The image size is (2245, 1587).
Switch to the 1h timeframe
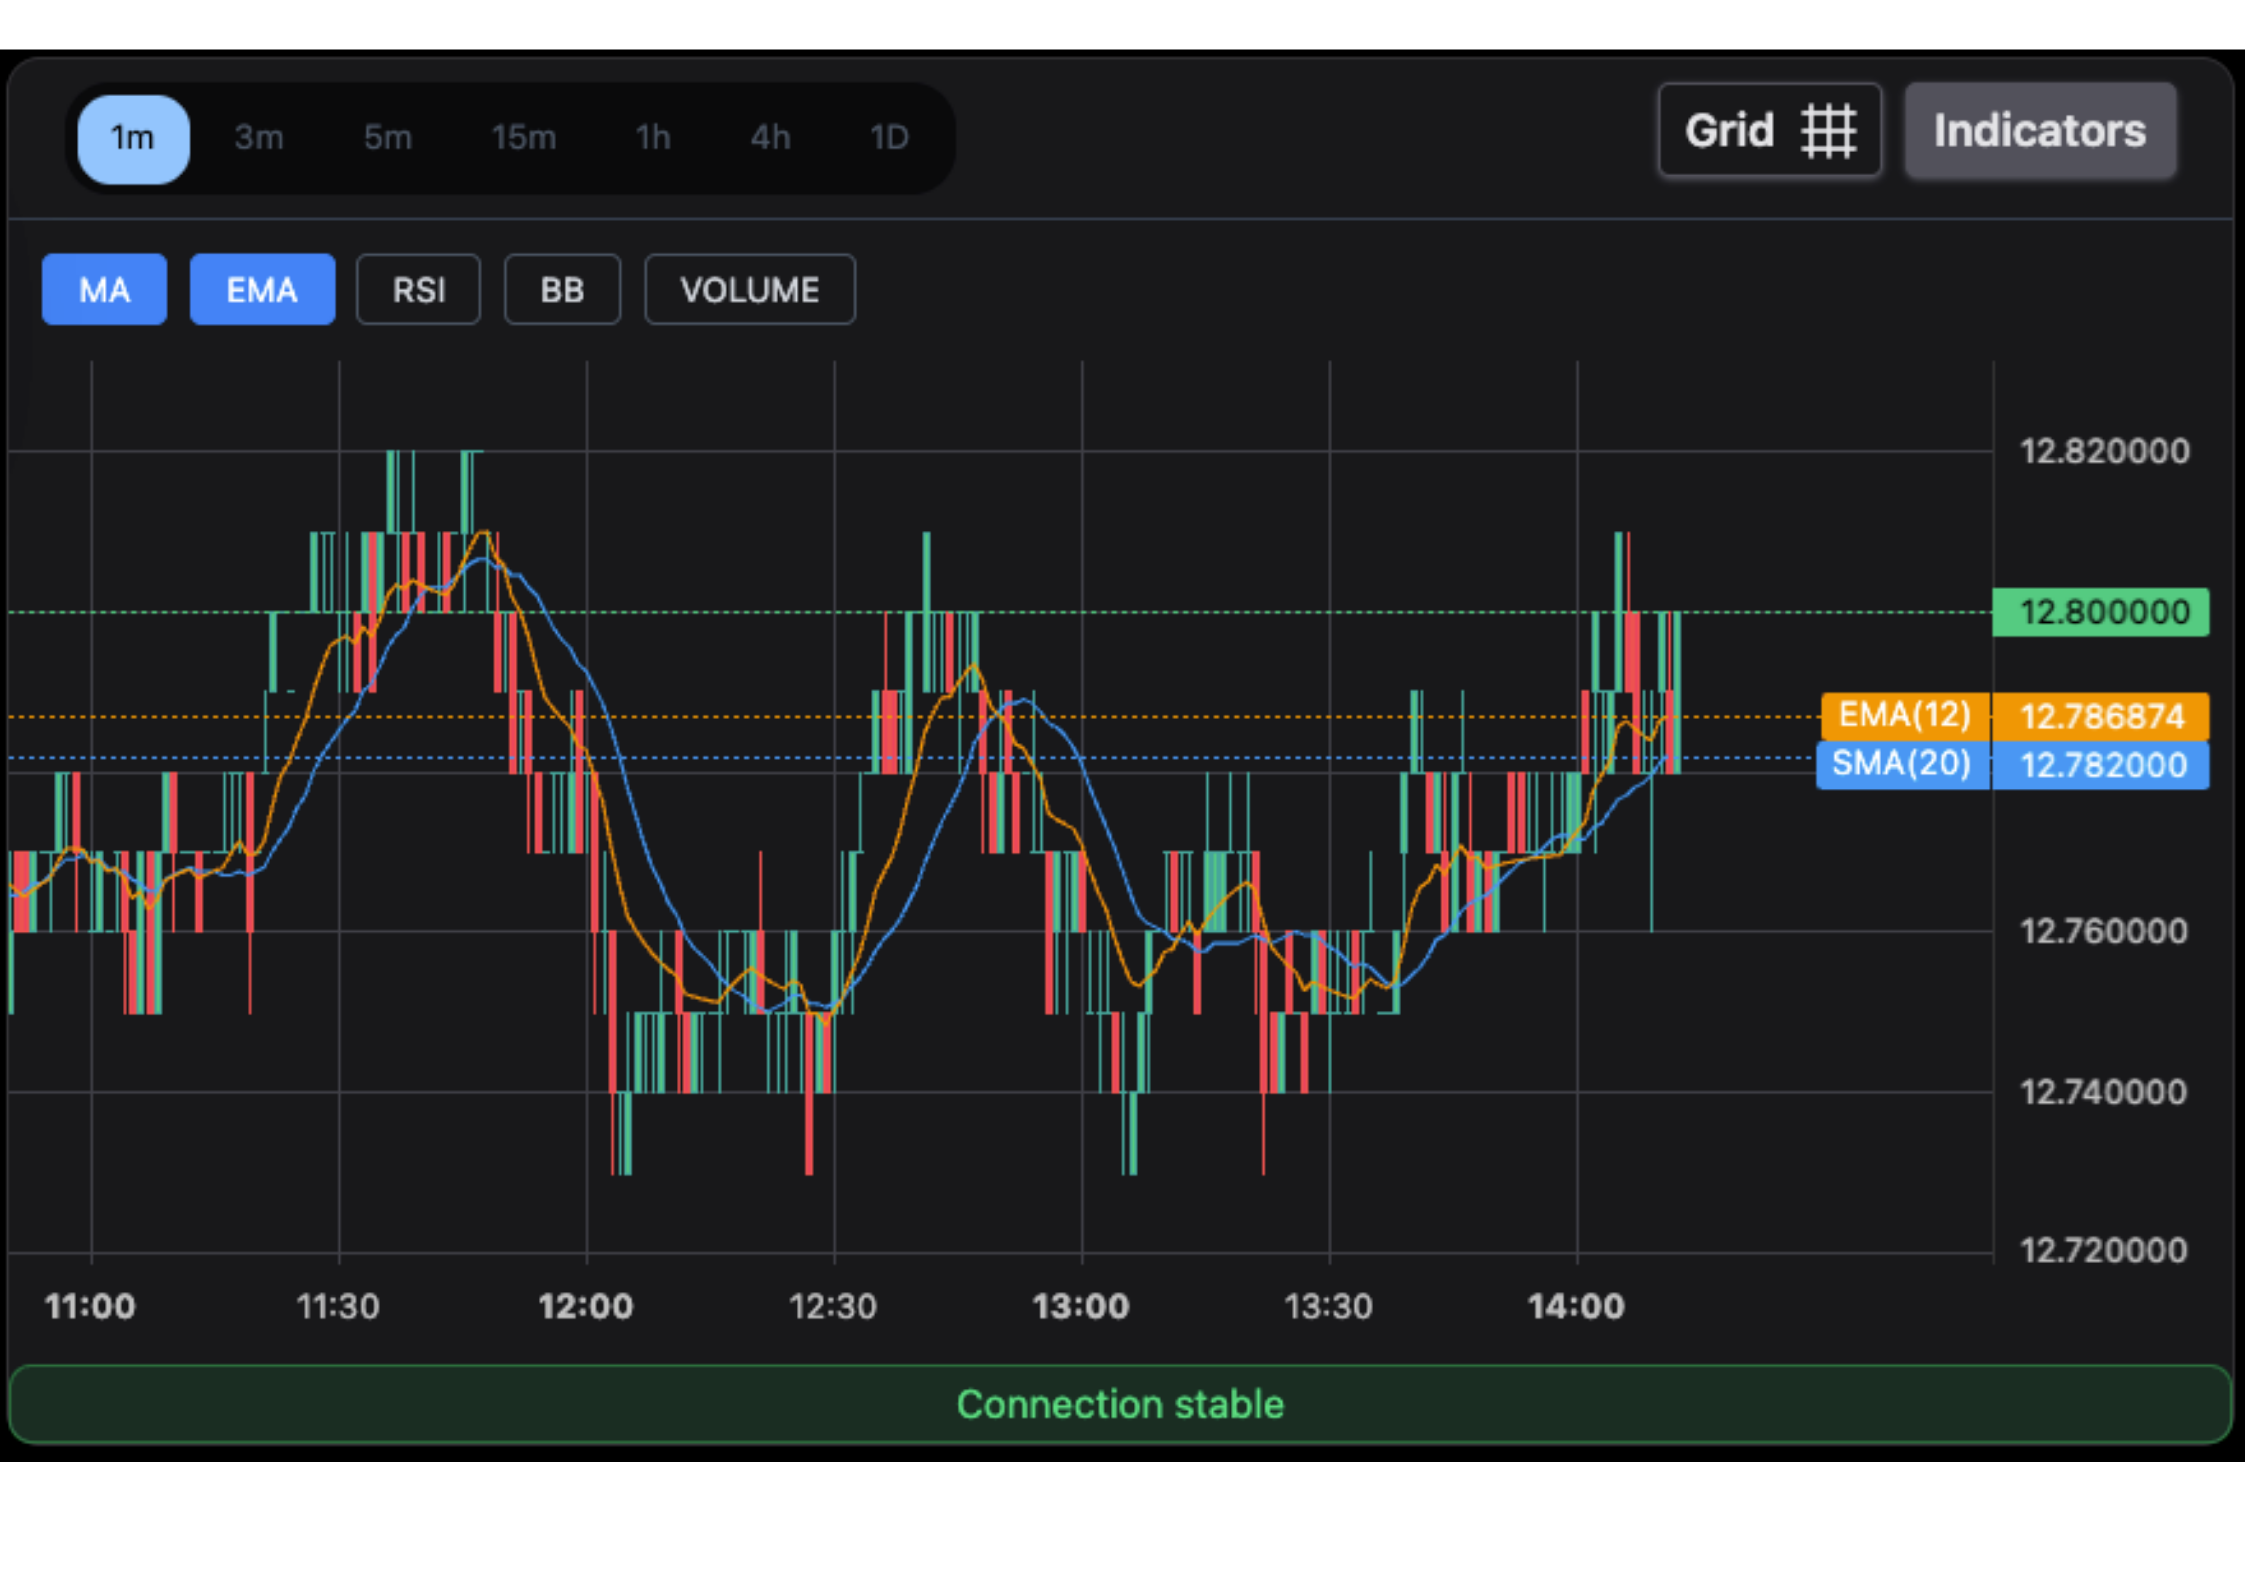pos(653,138)
